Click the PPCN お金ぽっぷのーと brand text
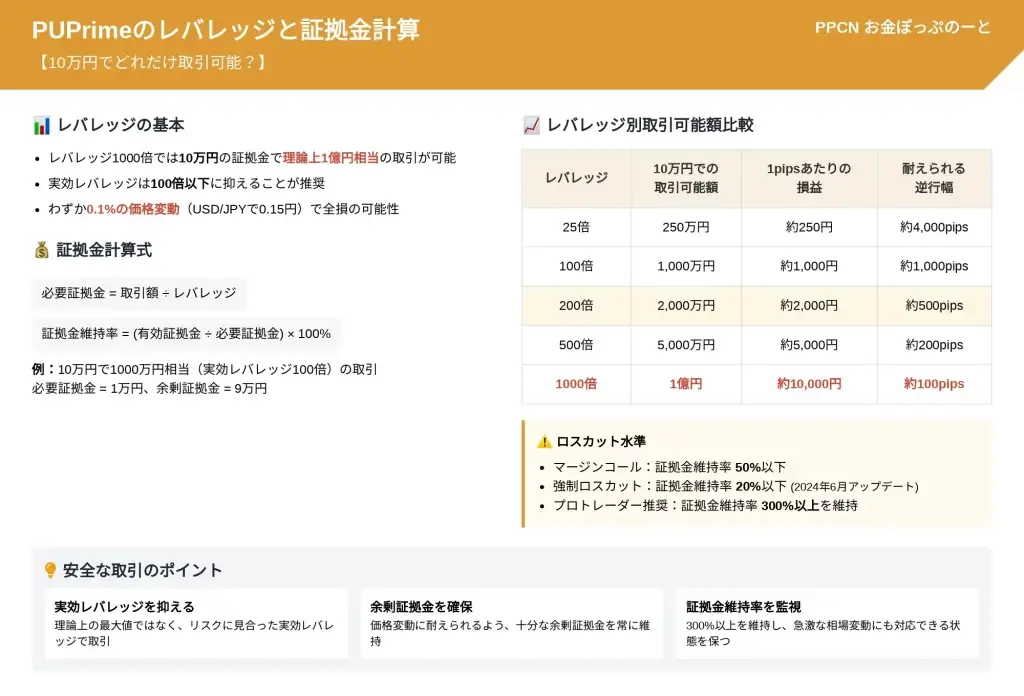1024x696 pixels. click(x=902, y=27)
